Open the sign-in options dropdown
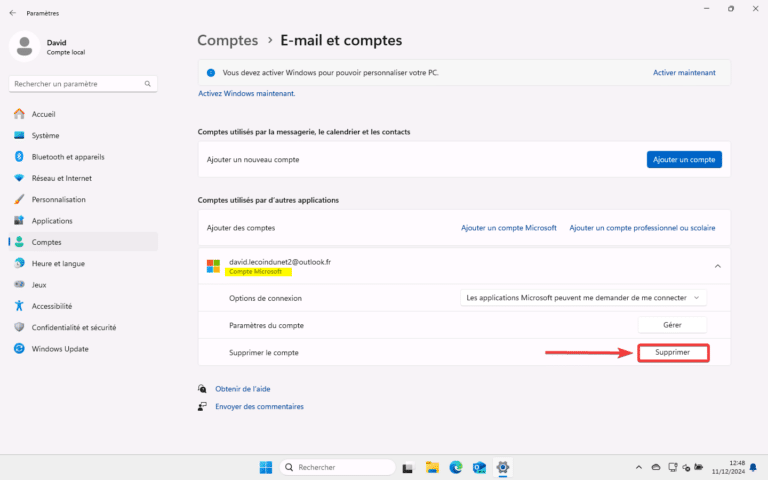This screenshot has height=480, width=768. click(x=585, y=298)
